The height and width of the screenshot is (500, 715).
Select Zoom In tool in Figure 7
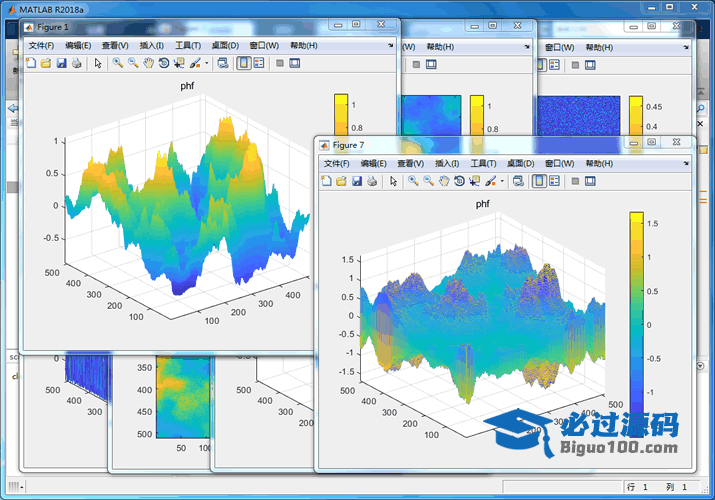[413, 181]
